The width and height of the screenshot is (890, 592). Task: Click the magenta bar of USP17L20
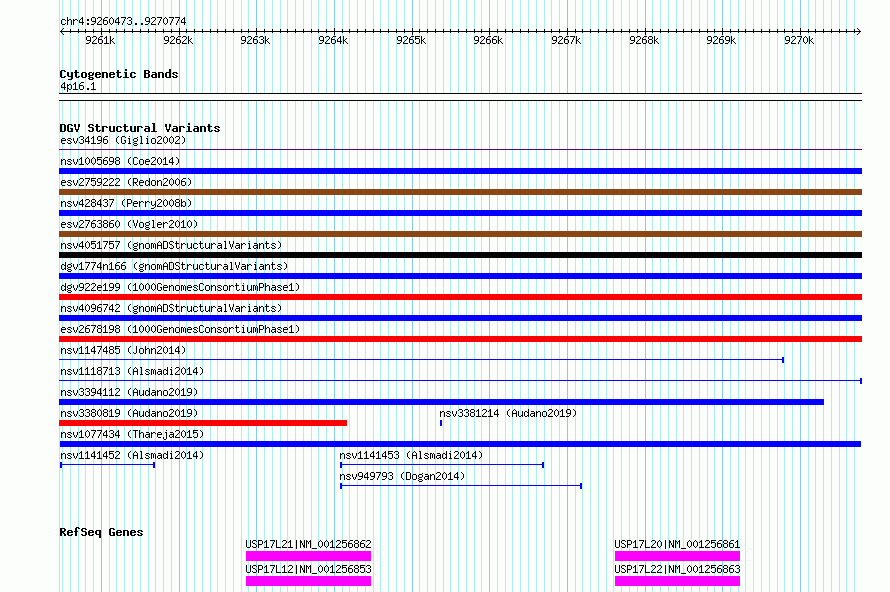(x=677, y=556)
